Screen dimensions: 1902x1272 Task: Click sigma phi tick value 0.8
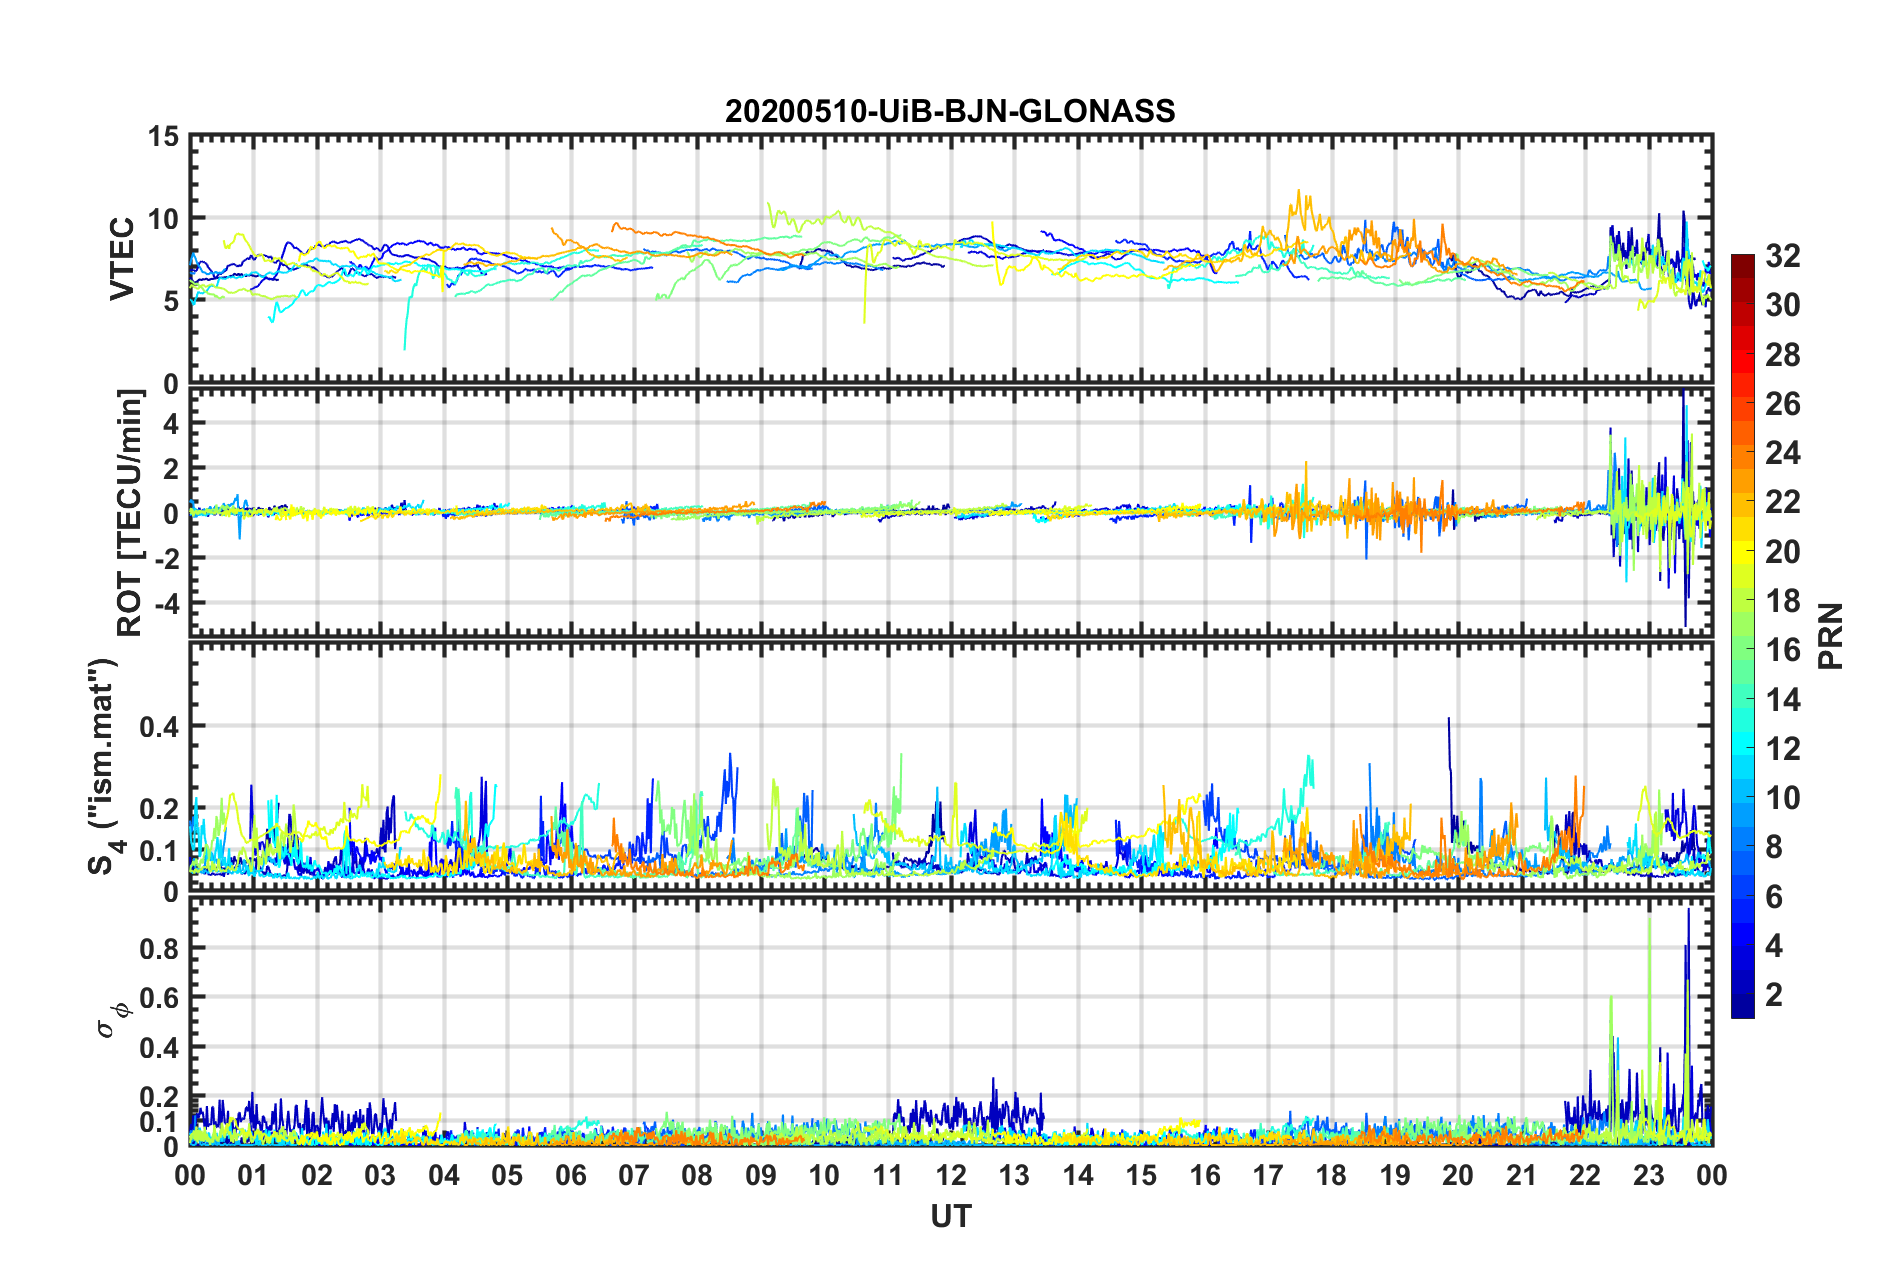(x=159, y=948)
